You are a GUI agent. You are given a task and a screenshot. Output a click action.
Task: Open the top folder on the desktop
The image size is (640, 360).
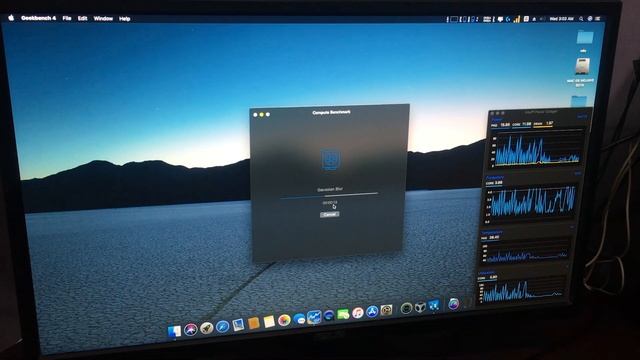pos(584,38)
